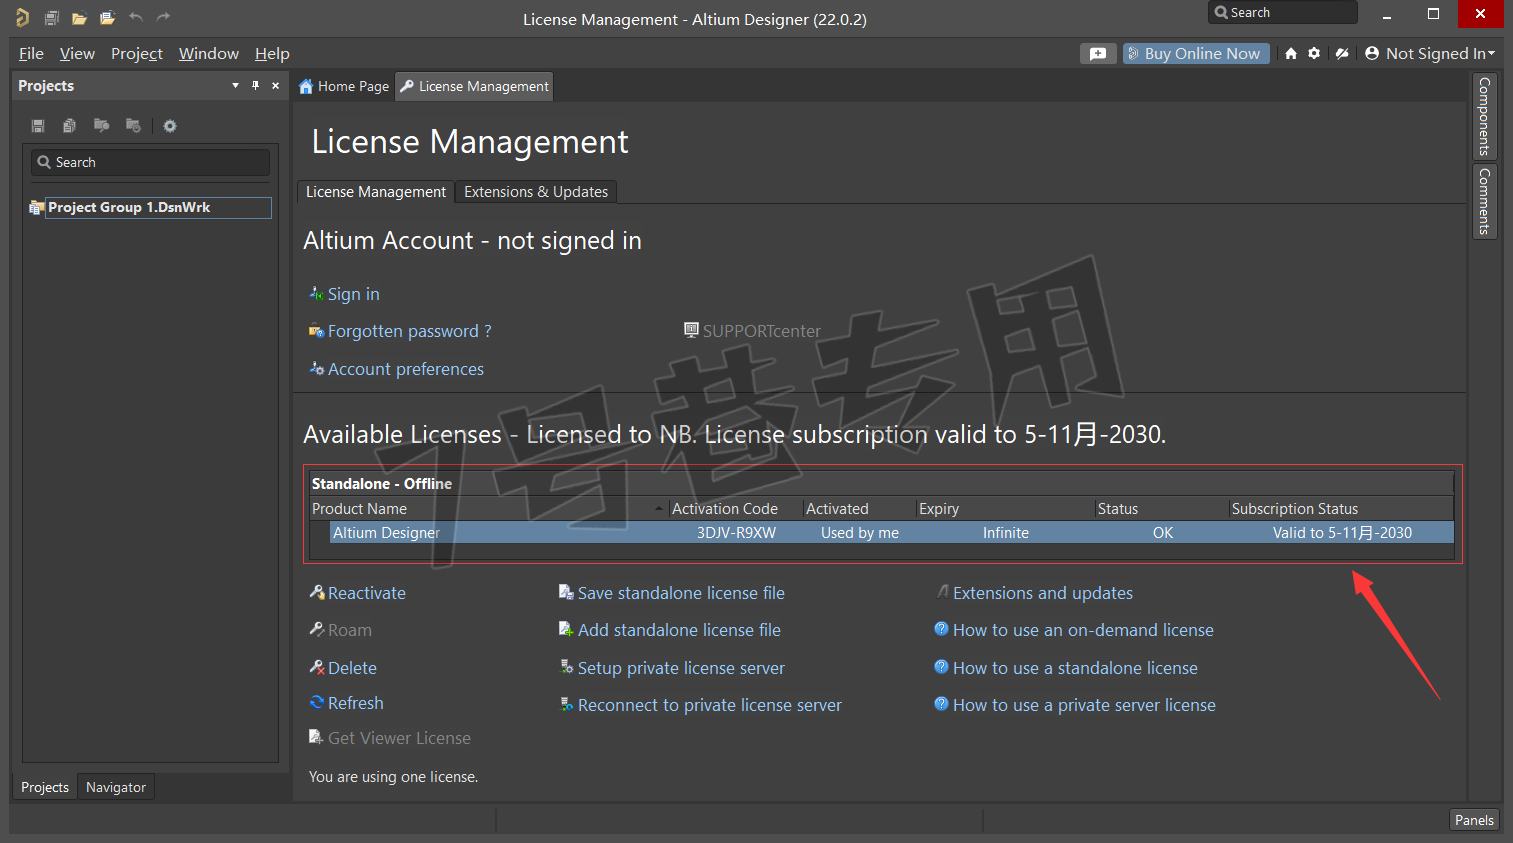The height and width of the screenshot is (843, 1513).
Task: Click help icon for on-demand license
Action: point(941,629)
